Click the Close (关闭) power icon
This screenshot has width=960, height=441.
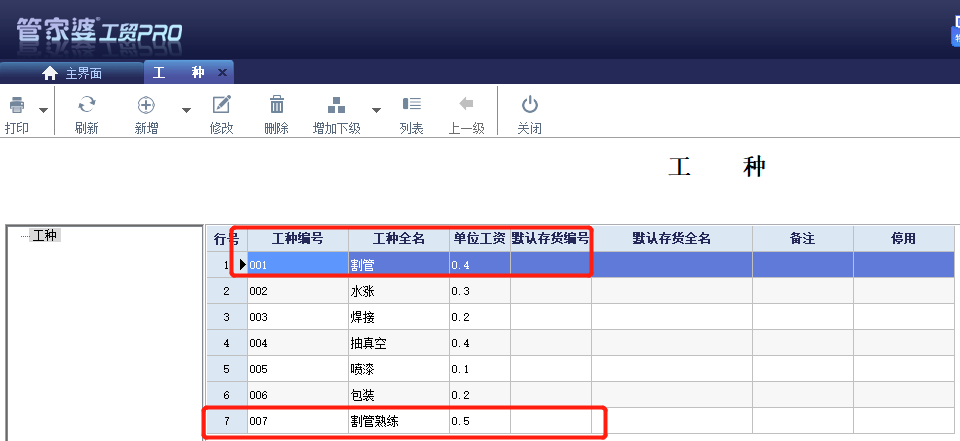530,105
